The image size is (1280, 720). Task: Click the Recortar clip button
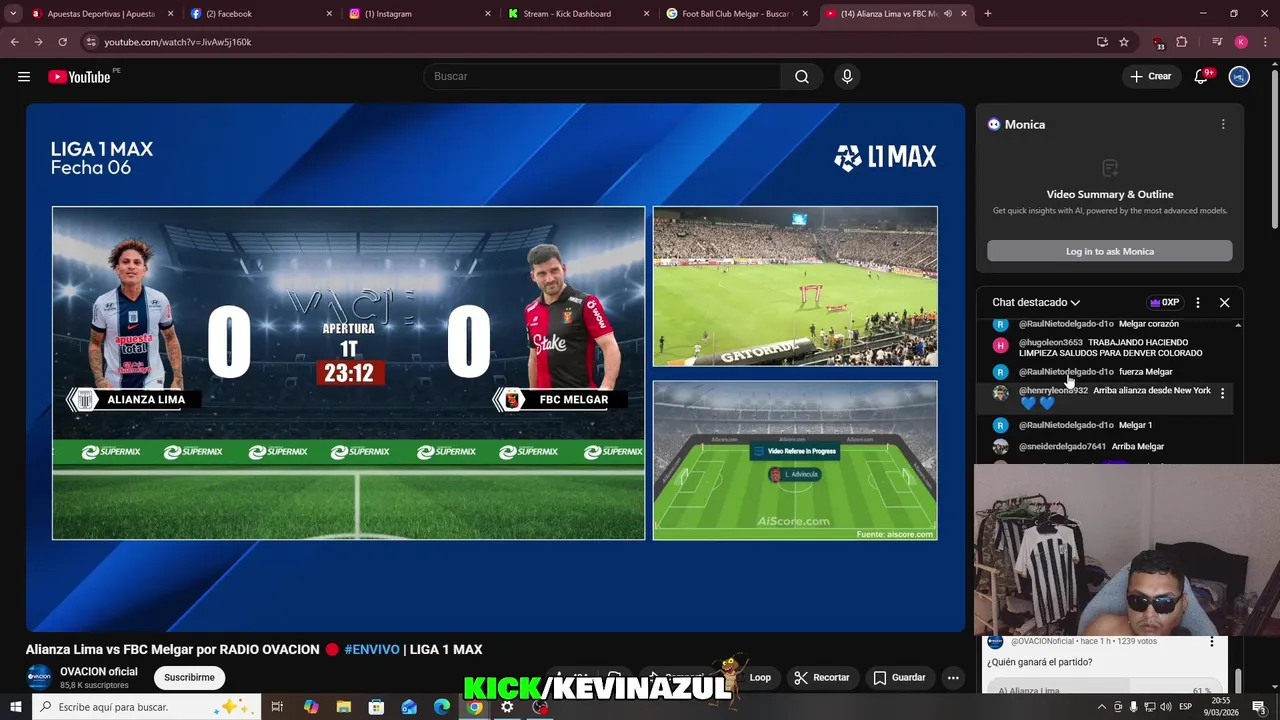[821, 678]
